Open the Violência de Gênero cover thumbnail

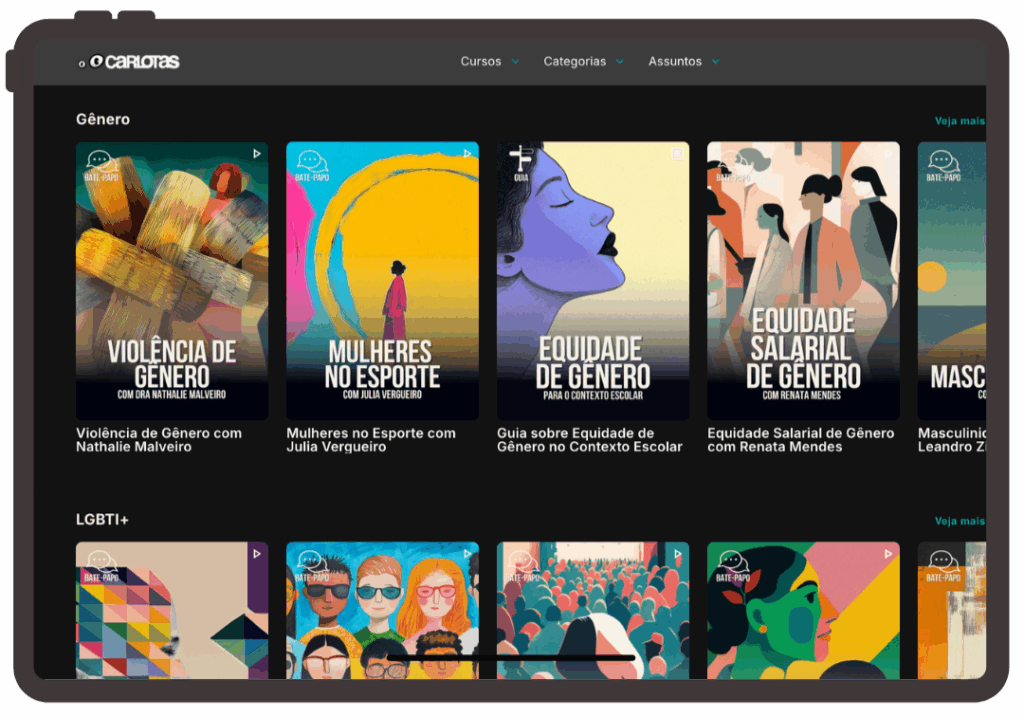click(172, 280)
